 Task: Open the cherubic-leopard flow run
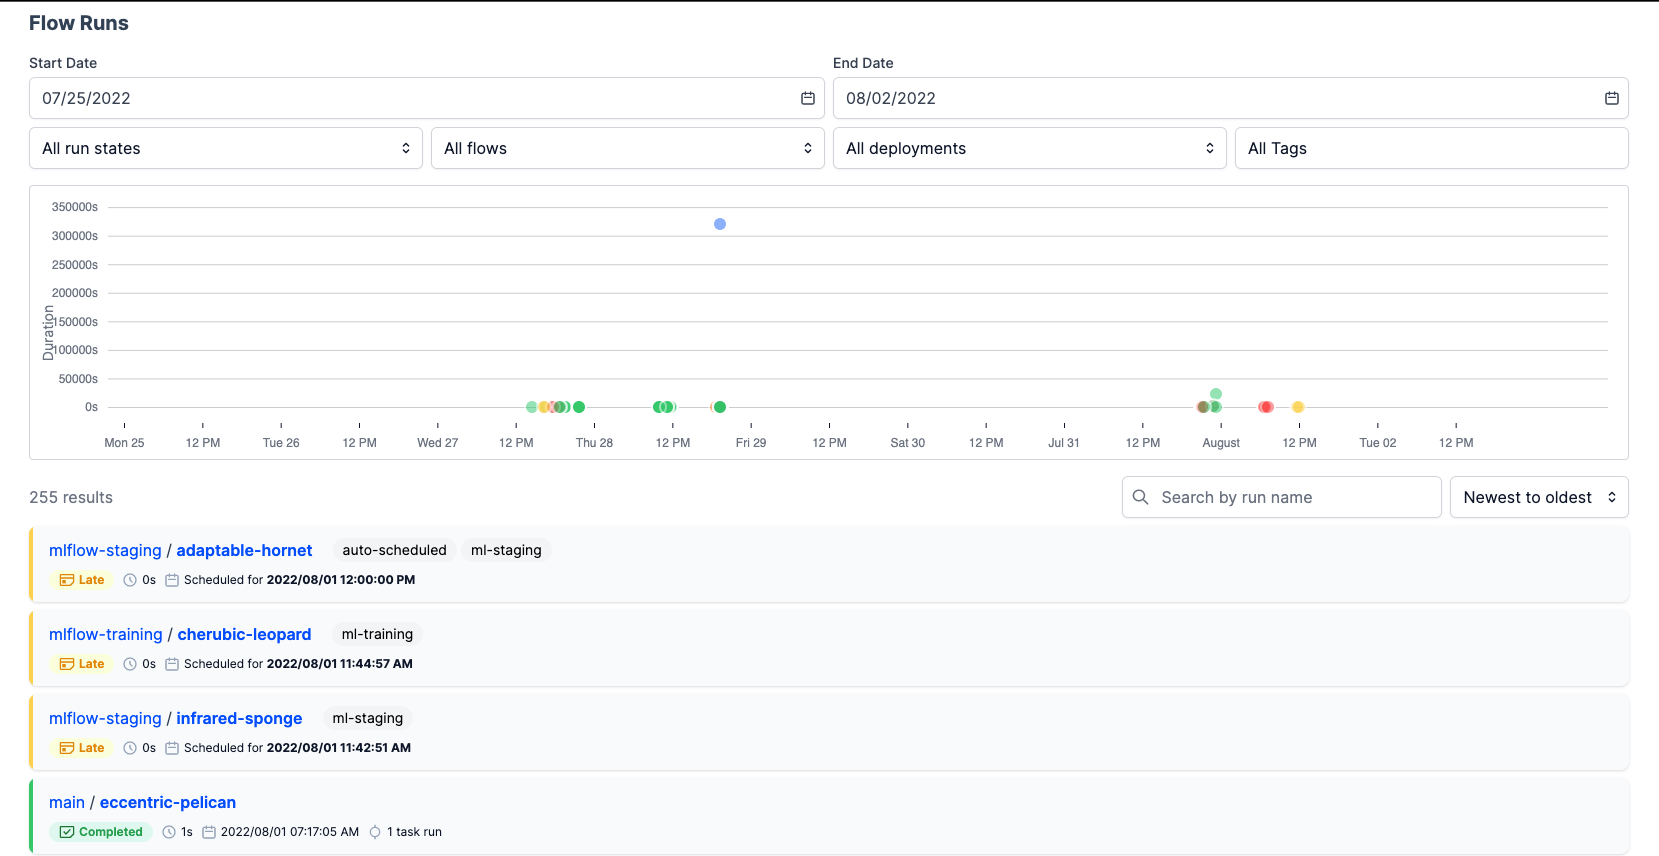pyautogui.click(x=244, y=634)
